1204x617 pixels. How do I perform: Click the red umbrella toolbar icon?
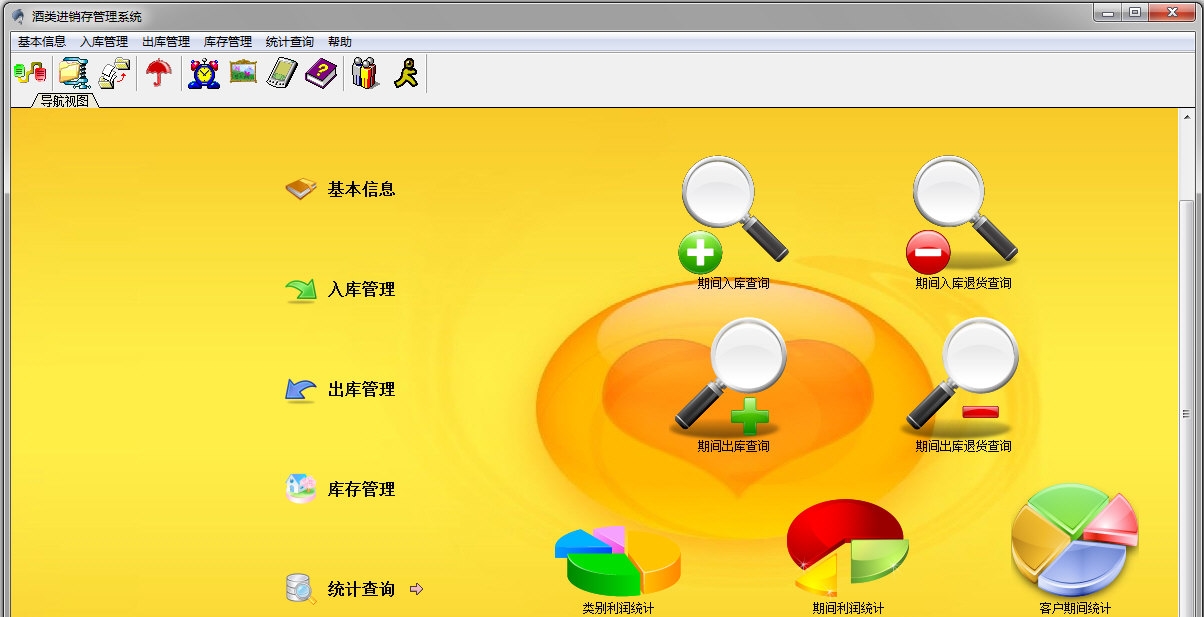pyautogui.click(x=158, y=73)
